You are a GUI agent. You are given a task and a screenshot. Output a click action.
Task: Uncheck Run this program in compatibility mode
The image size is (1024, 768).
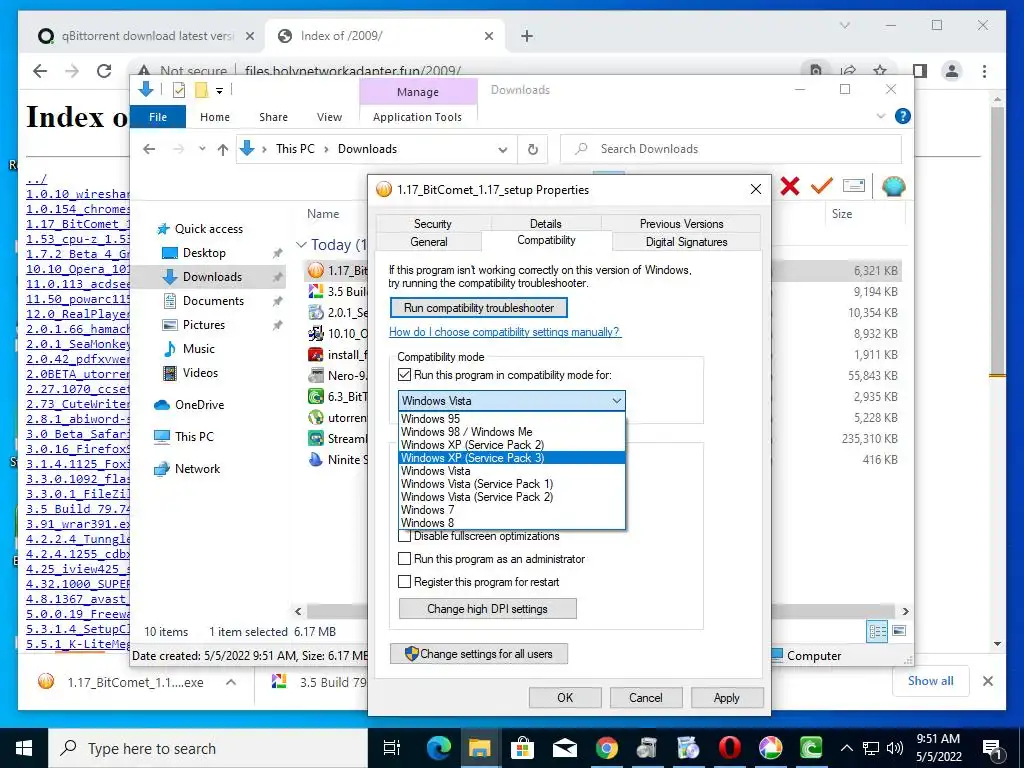tap(404, 375)
